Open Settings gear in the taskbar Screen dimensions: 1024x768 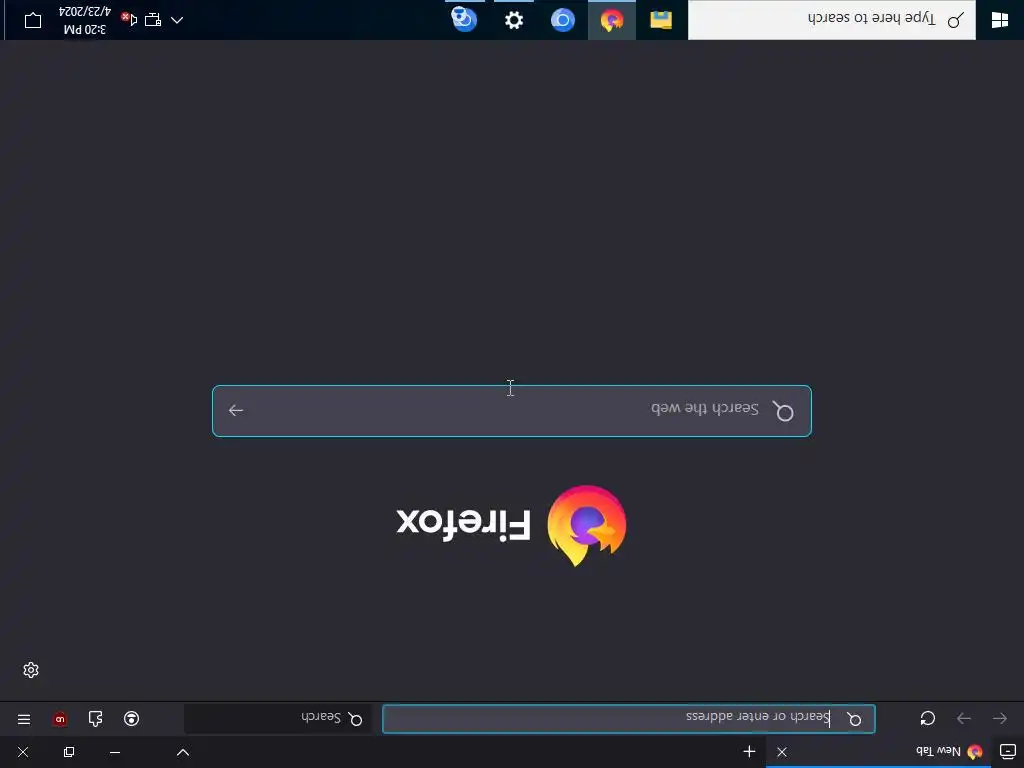(514, 20)
